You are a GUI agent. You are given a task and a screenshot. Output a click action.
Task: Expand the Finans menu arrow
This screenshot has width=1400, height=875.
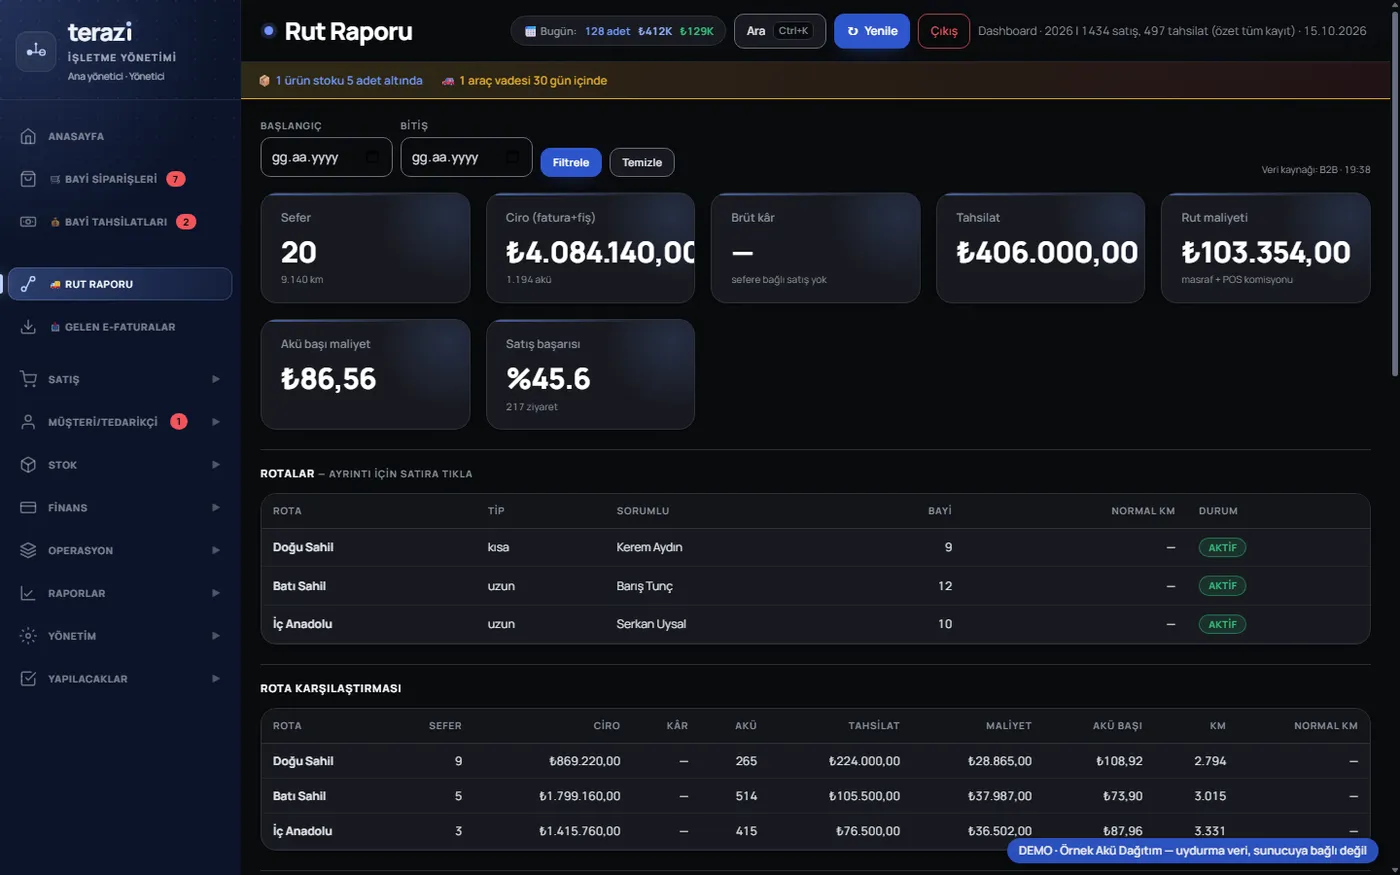215,508
